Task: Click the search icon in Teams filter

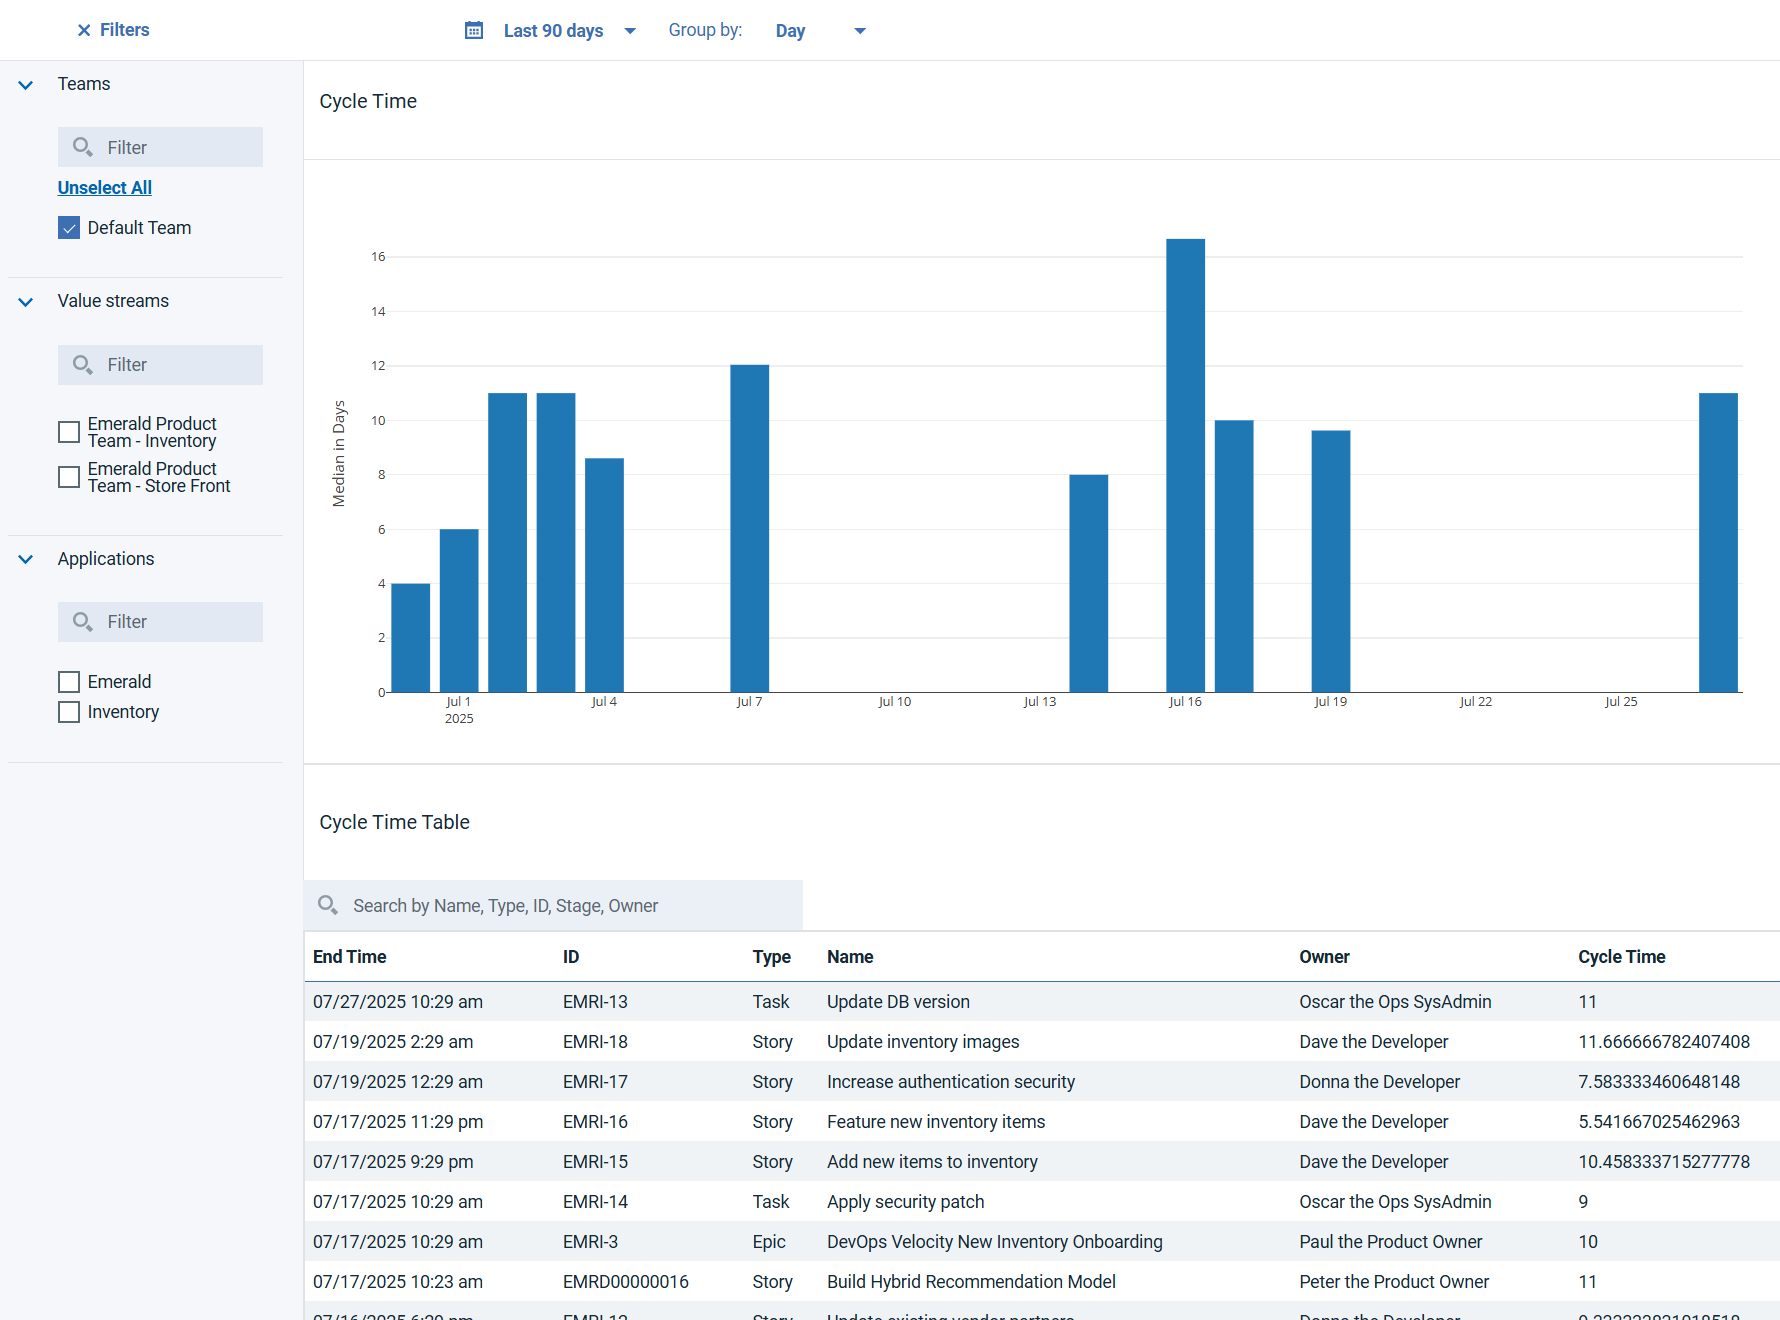Action: [x=83, y=147]
